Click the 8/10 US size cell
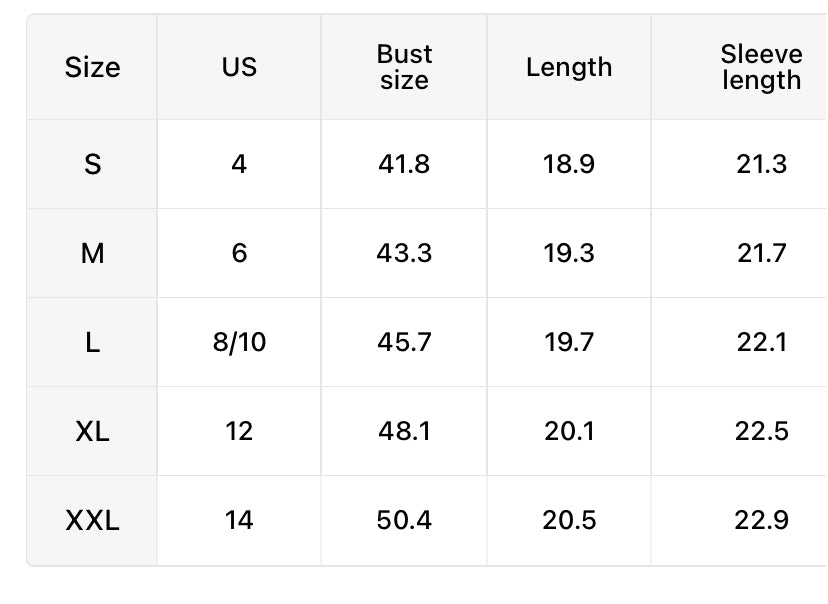 pyautogui.click(x=239, y=342)
